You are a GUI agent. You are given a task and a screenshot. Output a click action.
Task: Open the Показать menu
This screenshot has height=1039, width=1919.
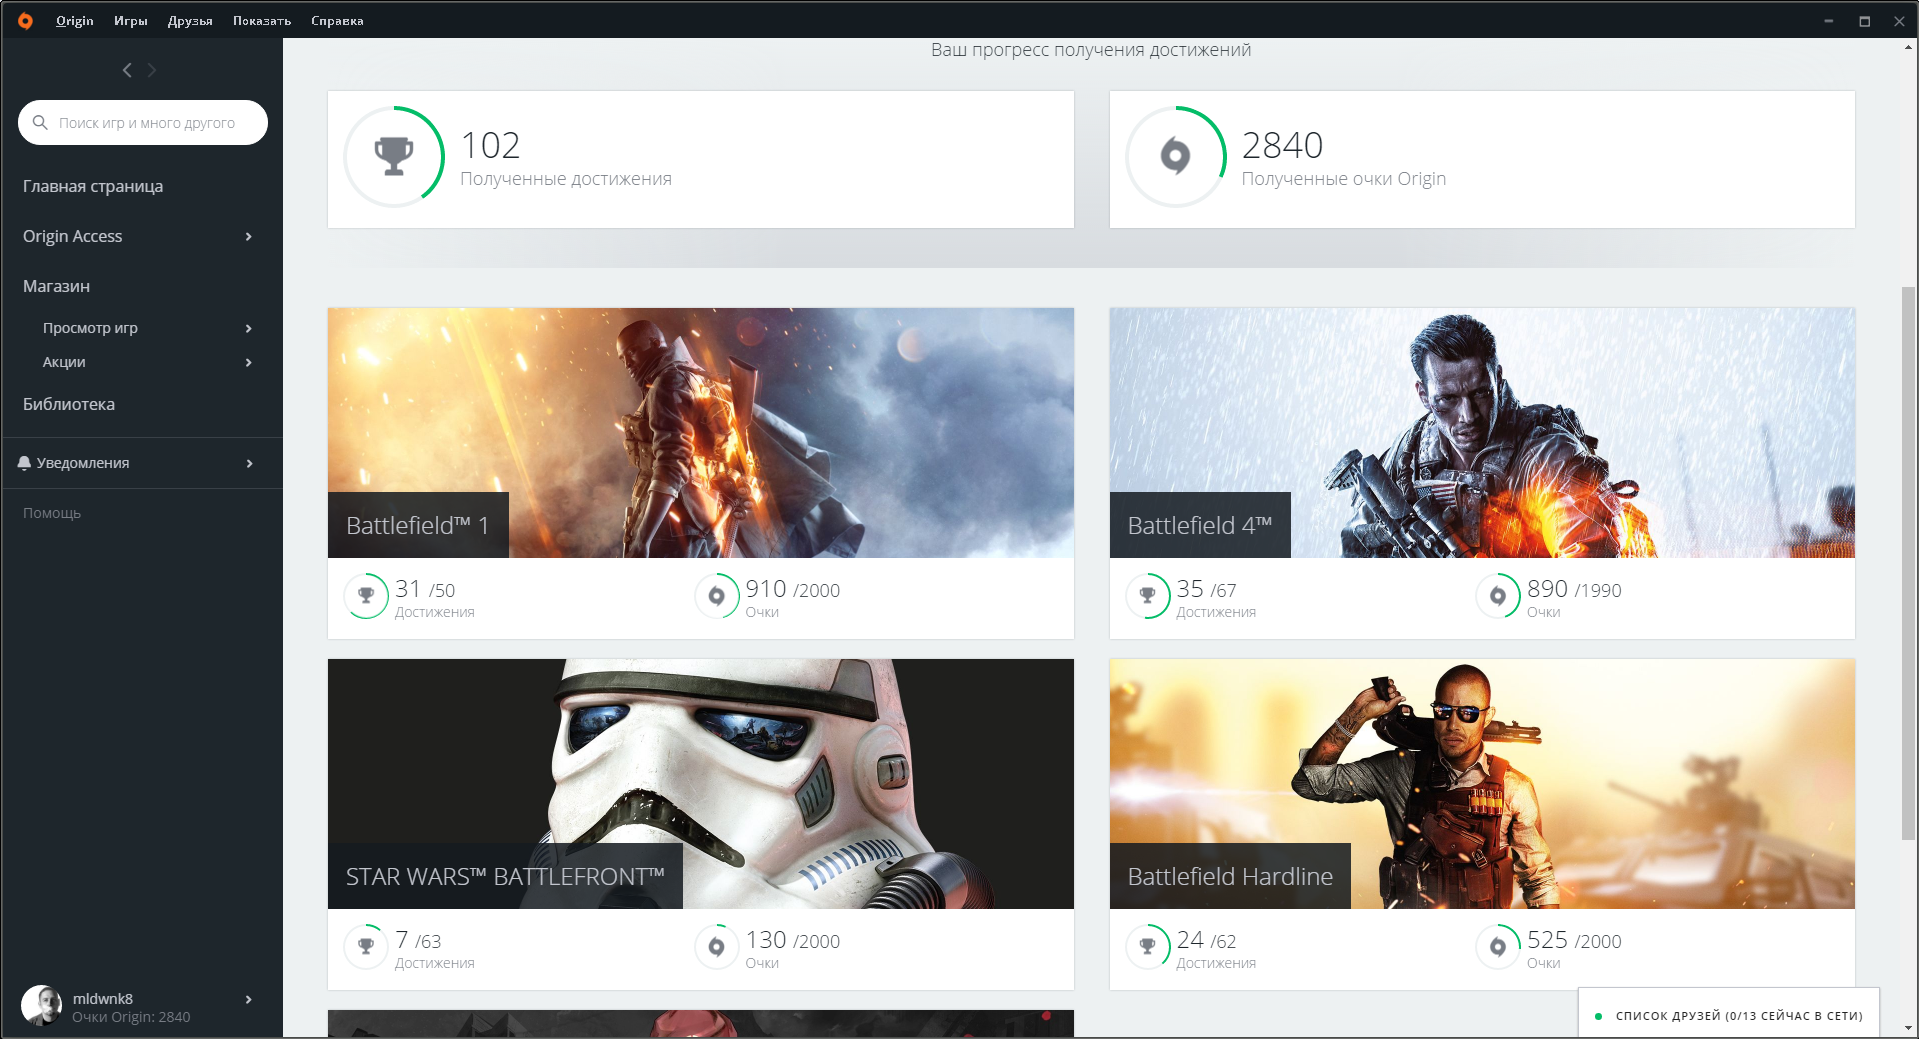tap(262, 20)
